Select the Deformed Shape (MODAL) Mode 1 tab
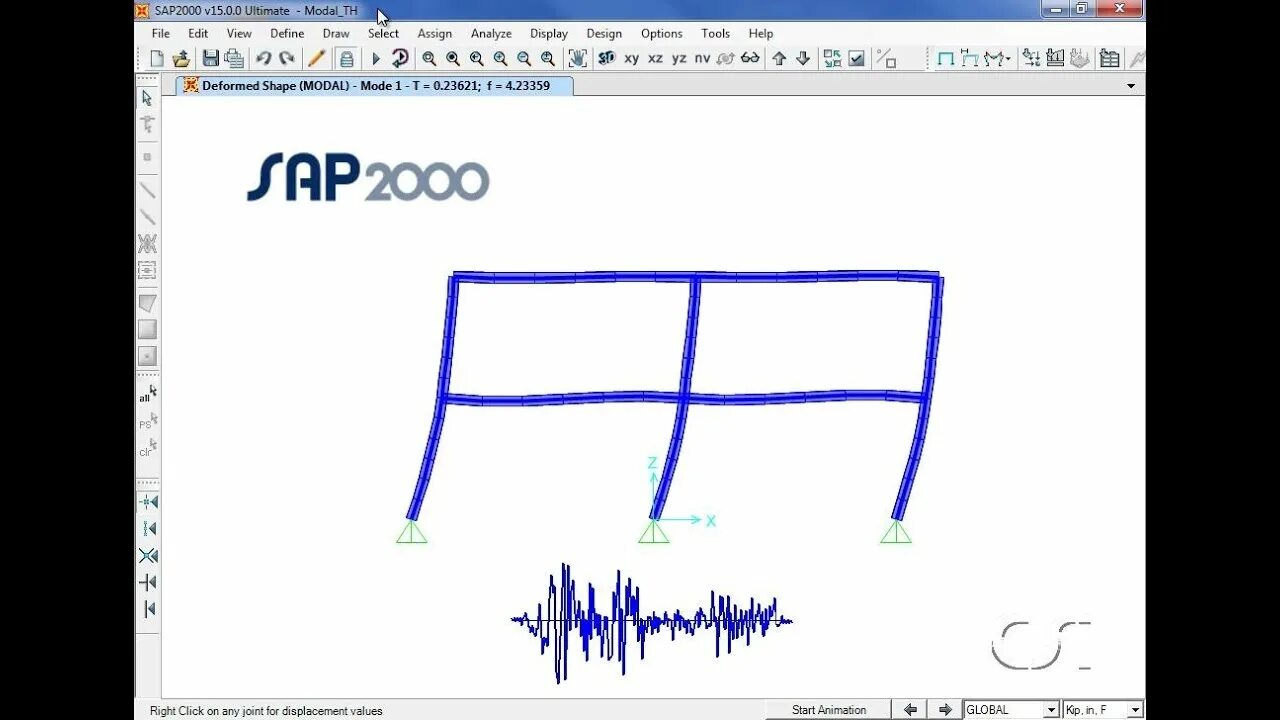 tap(376, 86)
